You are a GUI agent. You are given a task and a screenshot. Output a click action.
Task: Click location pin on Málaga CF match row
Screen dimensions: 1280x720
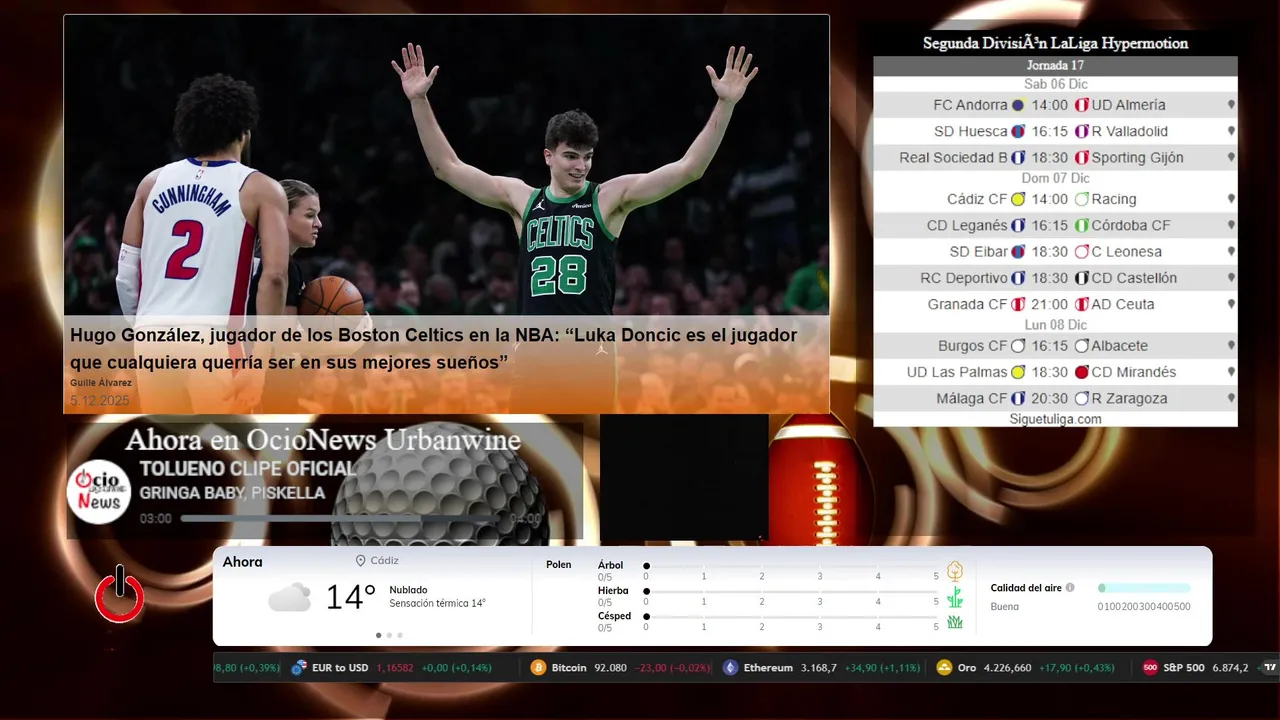1231,398
